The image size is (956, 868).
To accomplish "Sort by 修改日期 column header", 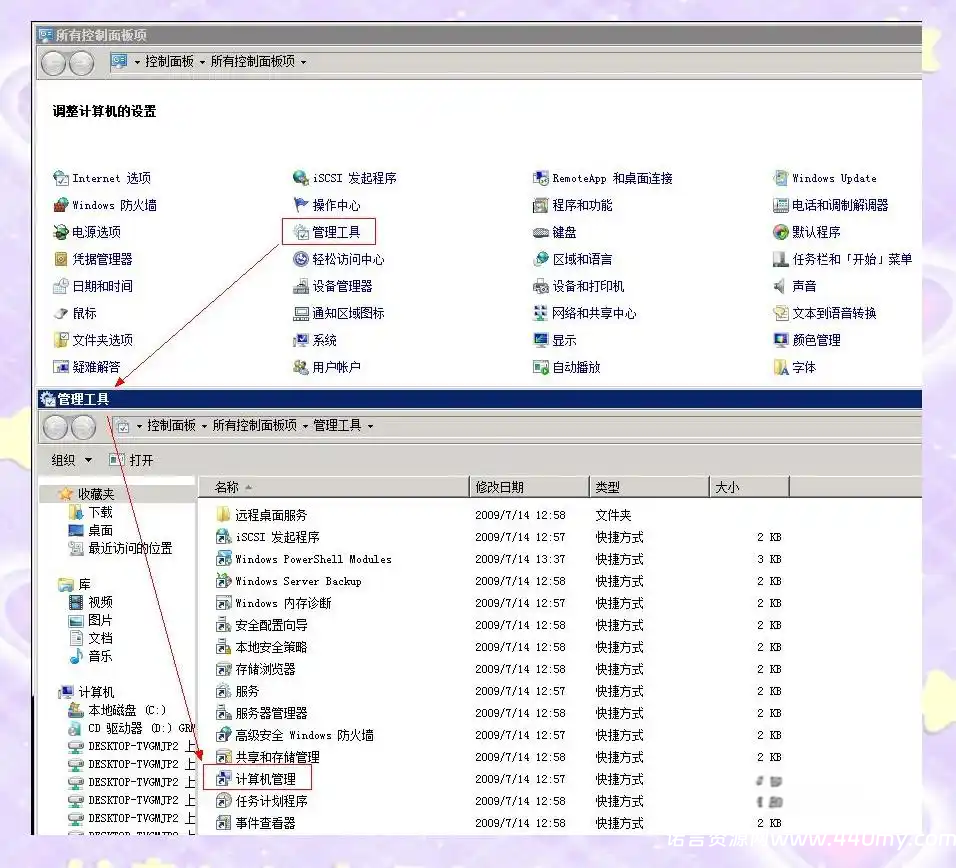I will coord(529,487).
